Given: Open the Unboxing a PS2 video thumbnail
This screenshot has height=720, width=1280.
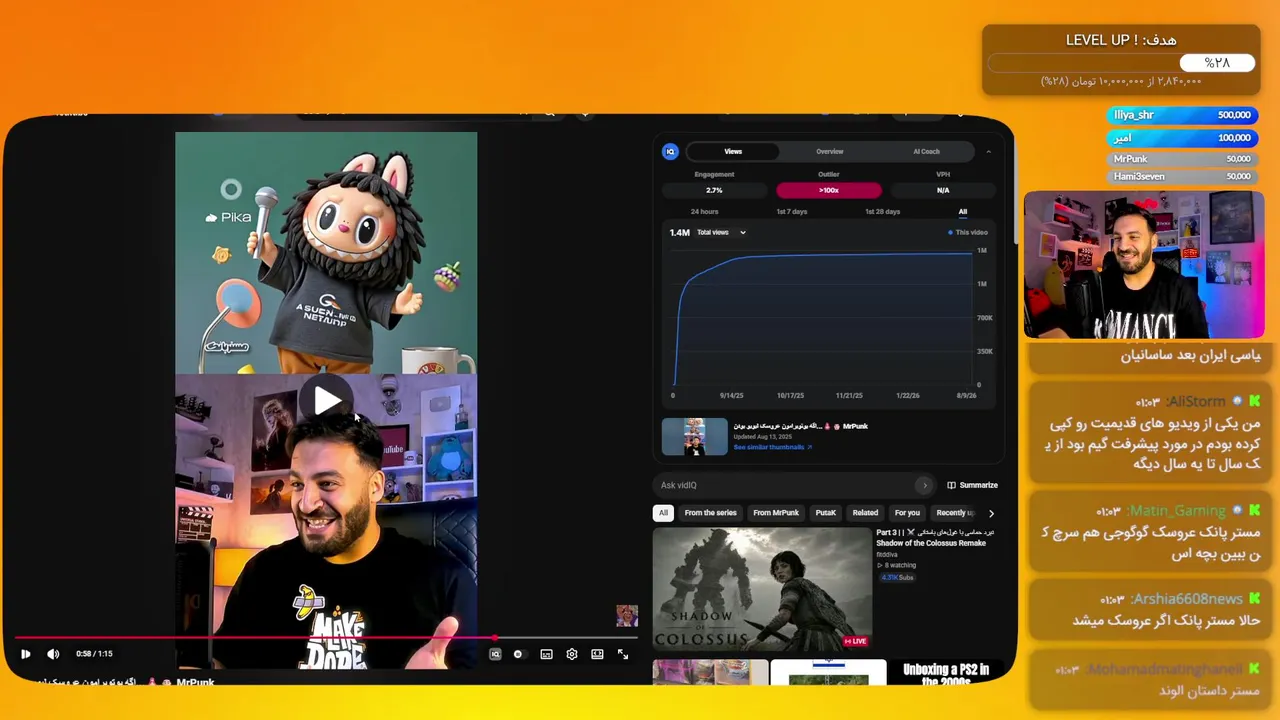Looking at the screenshot, I should click(945, 672).
